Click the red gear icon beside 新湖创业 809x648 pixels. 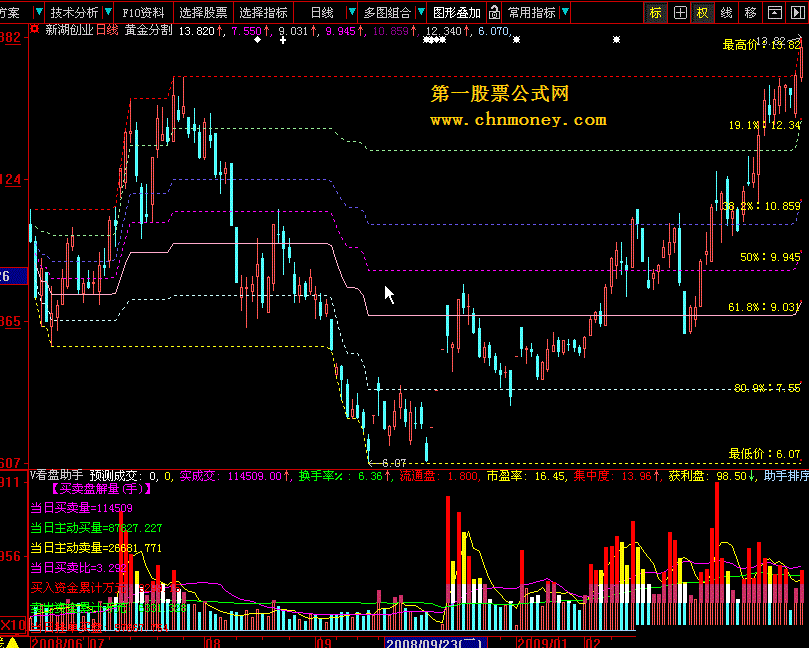35,29
